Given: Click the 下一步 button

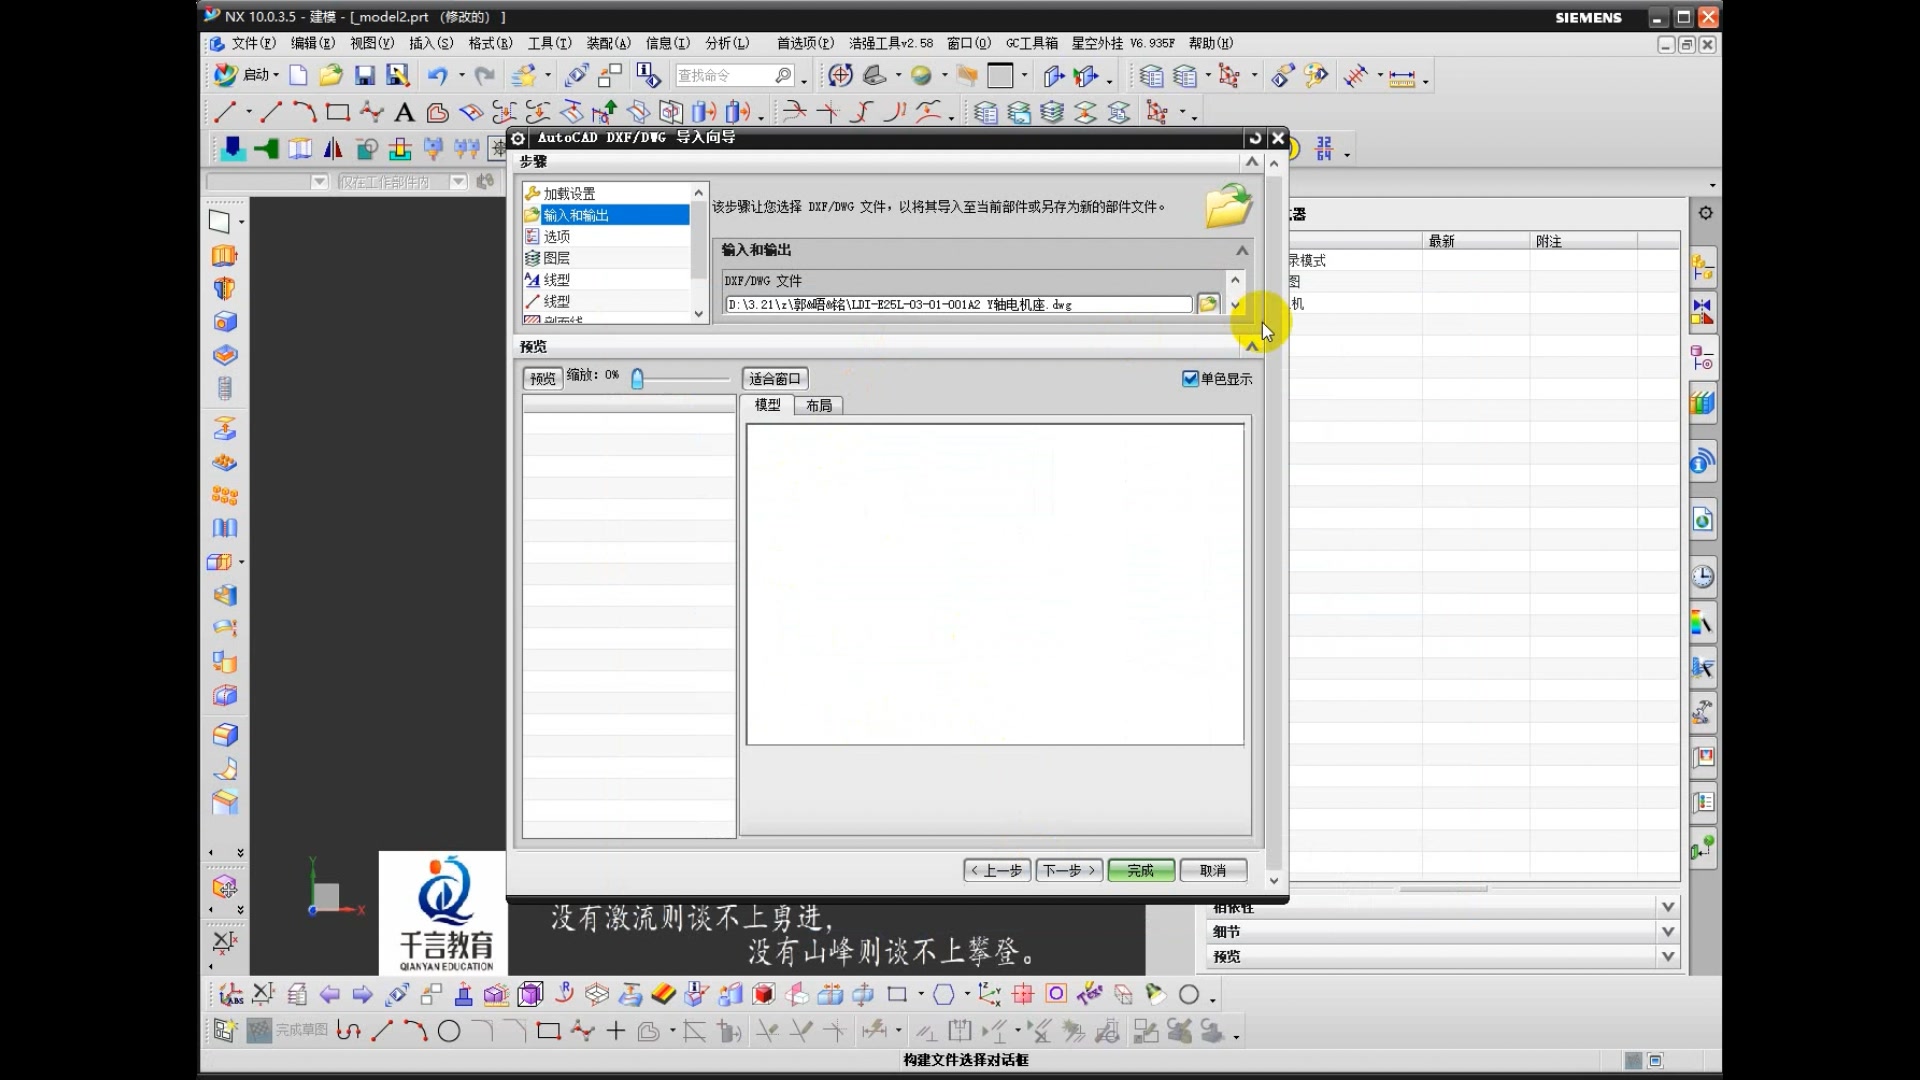Looking at the screenshot, I should (x=1068, y=870).
